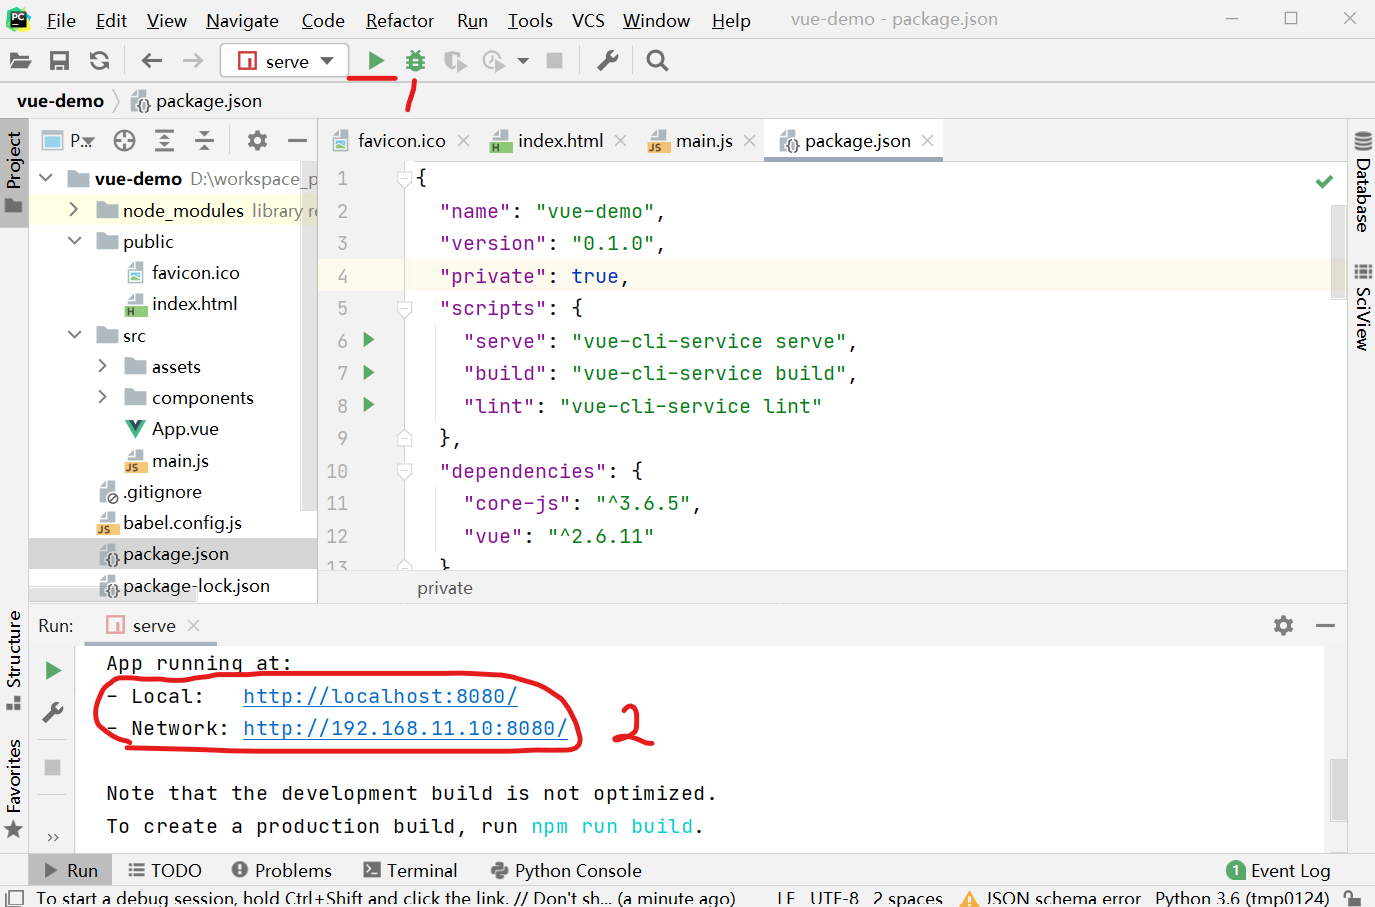Open the Event Log

click(1279, 870)
